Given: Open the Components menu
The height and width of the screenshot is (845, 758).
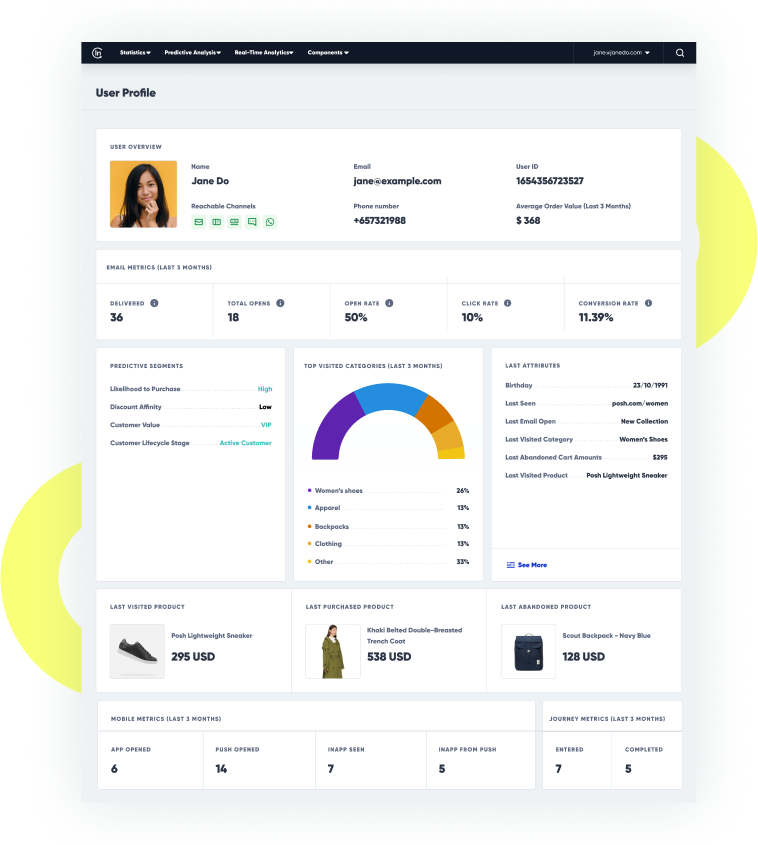Looking at the screenshot, I should (328, 53).
